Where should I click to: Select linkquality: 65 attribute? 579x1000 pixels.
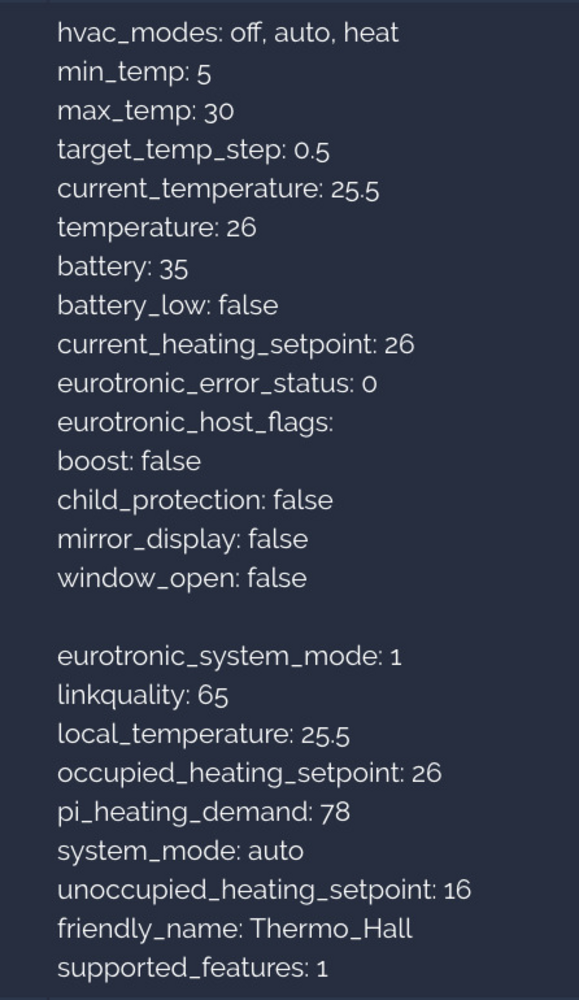coord(143,695)
